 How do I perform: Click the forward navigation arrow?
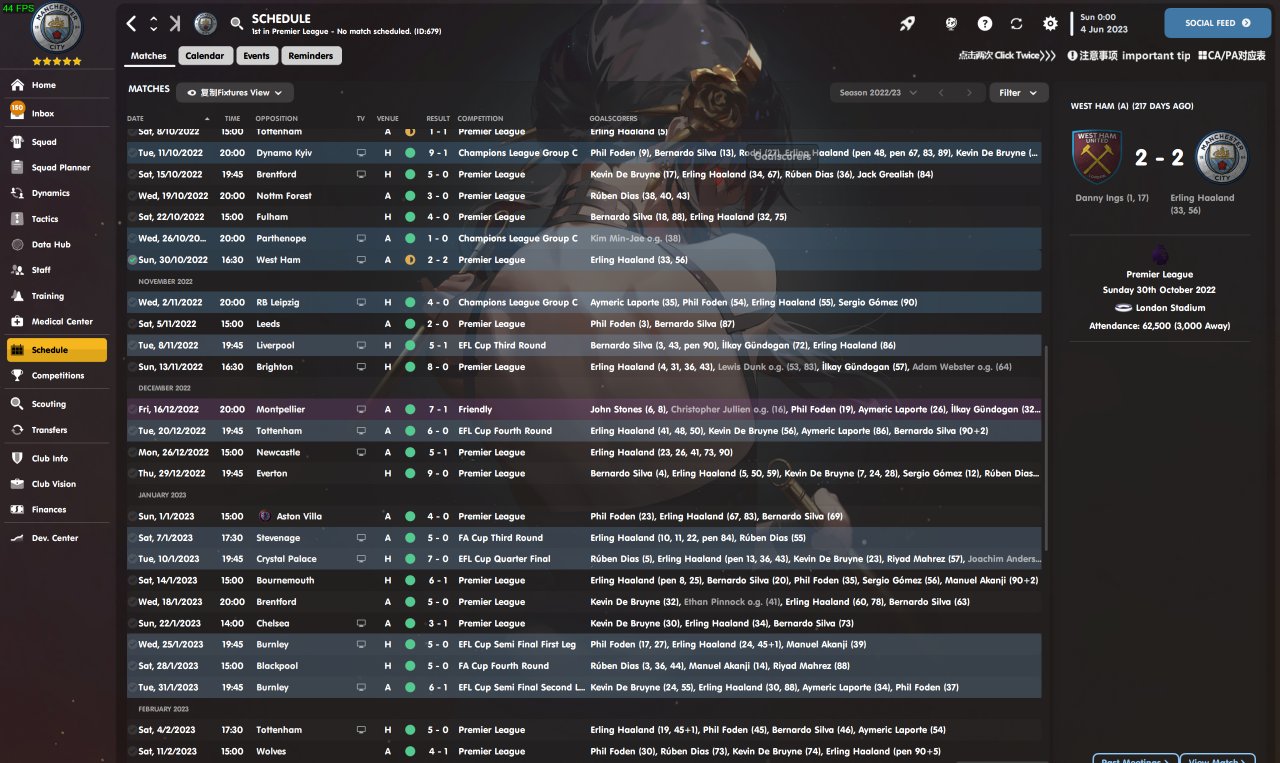[176, 23]
